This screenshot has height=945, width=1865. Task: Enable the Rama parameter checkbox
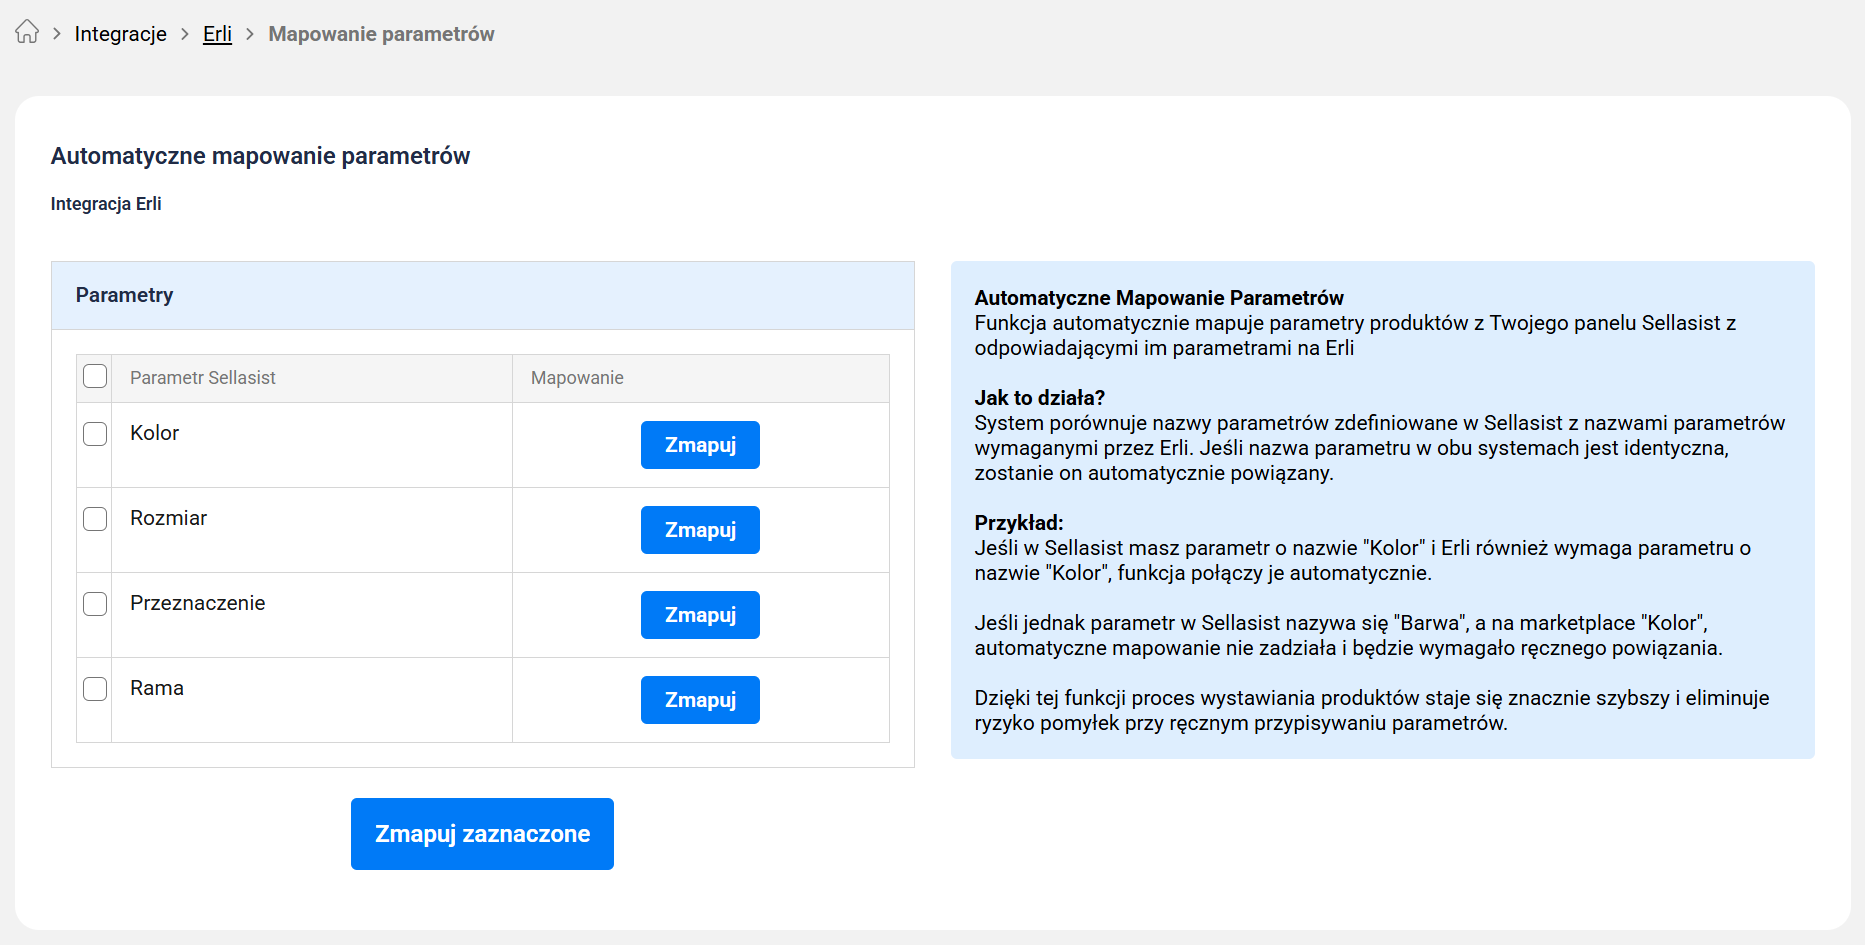point(95,689)
